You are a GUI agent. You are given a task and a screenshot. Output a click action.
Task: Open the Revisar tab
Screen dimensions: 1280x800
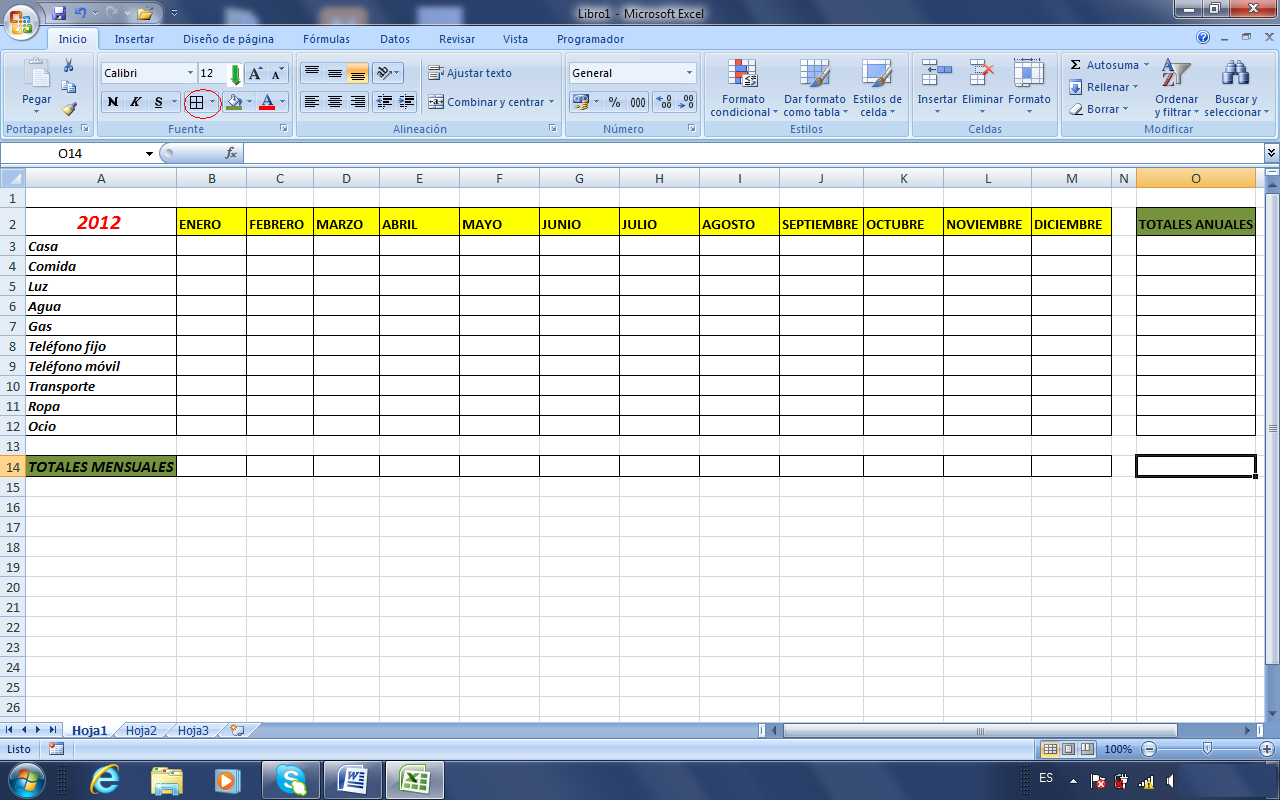pos(457,39)
